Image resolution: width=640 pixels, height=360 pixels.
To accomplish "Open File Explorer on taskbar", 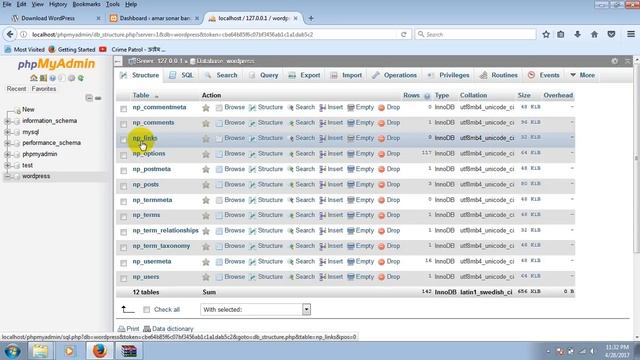I will (x=40, y=351).
